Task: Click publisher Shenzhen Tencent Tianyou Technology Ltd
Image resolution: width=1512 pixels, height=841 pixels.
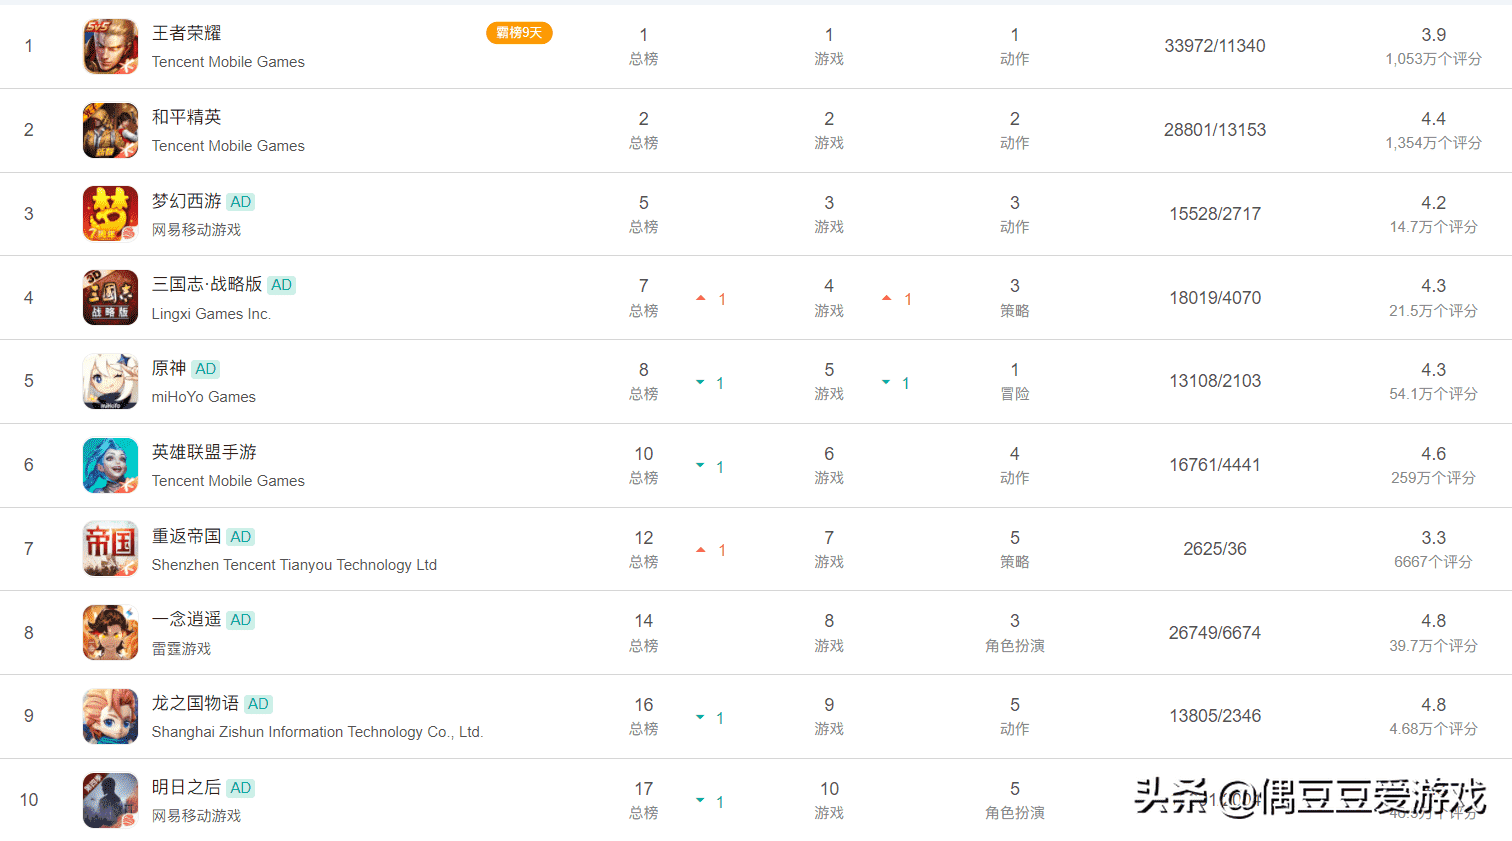Action: [294, 565]
